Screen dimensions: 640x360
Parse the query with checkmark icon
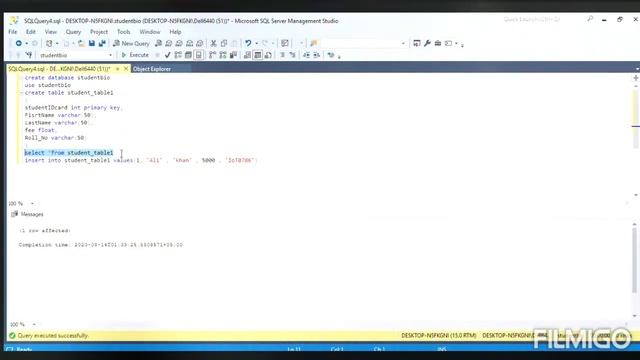point(167,55)
